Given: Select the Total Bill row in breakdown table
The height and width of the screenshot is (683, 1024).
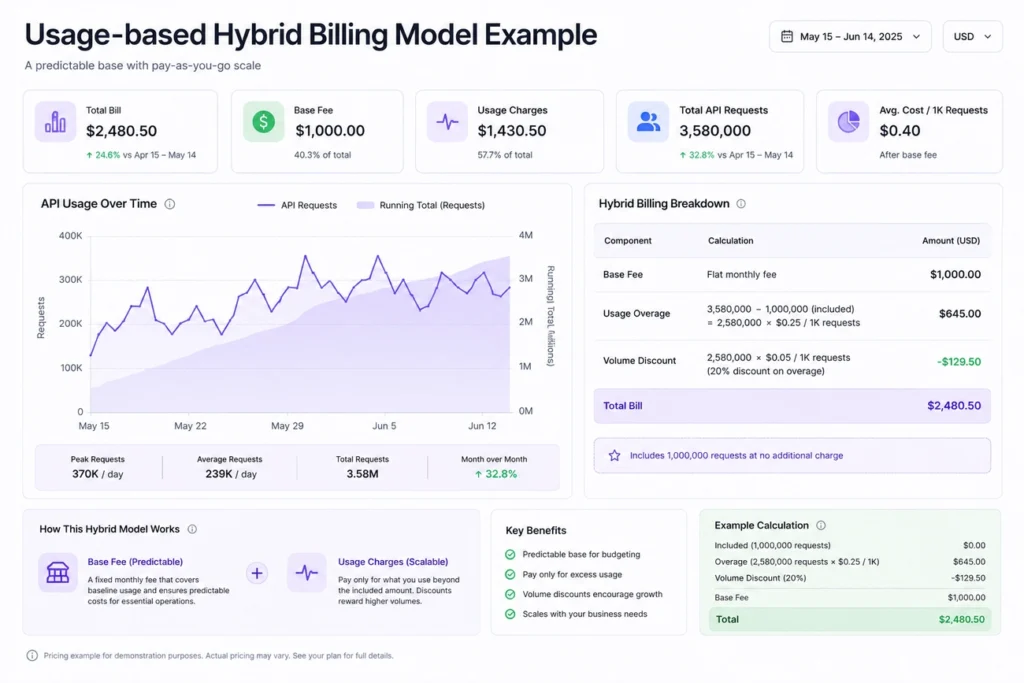Looking at the screenshot, I should point(792,405).
